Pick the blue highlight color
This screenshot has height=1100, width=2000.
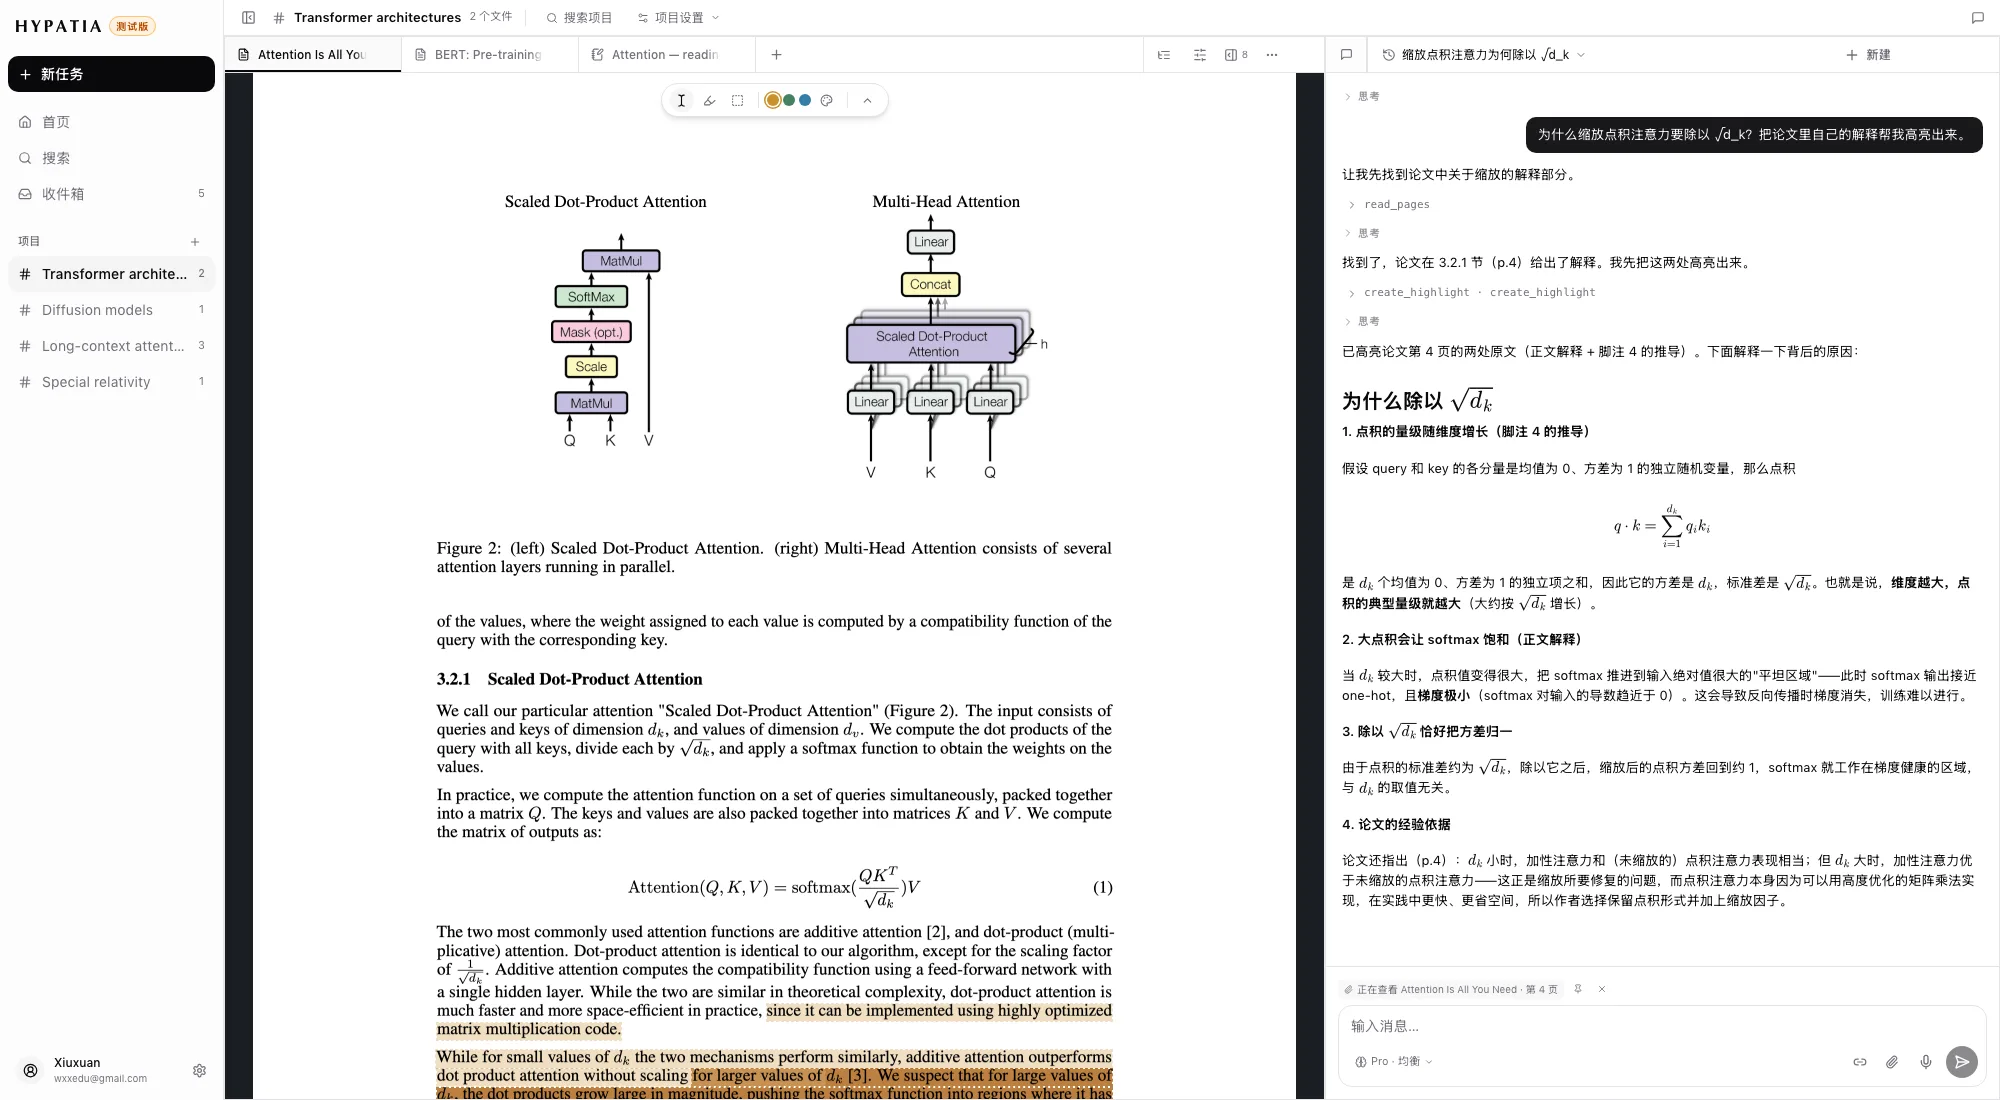click(x=805, y=100)
